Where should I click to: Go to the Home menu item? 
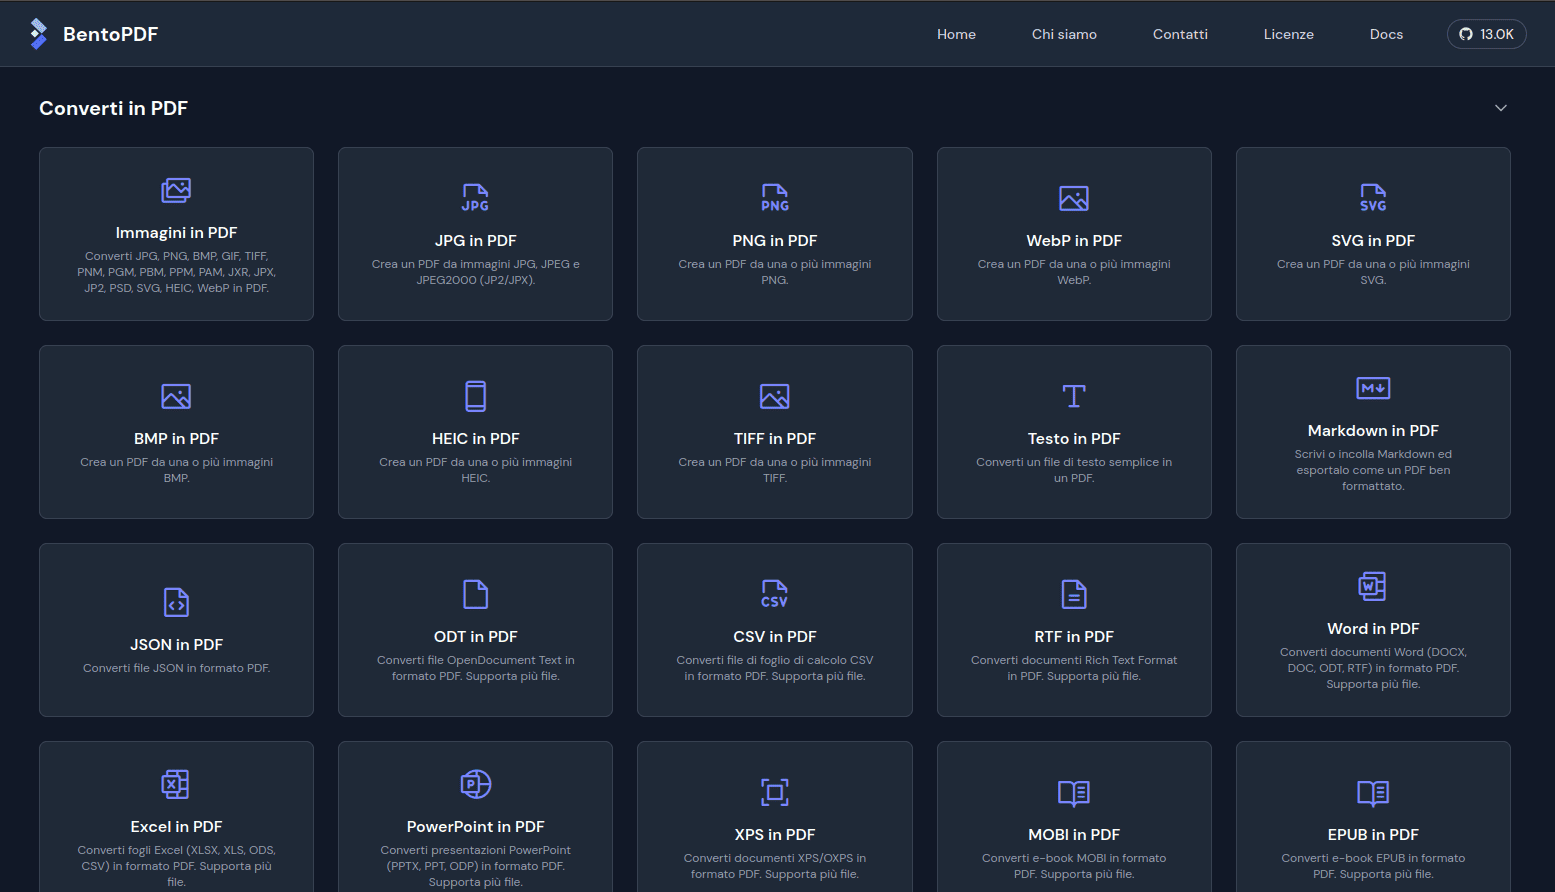click(x=956, y=34)
